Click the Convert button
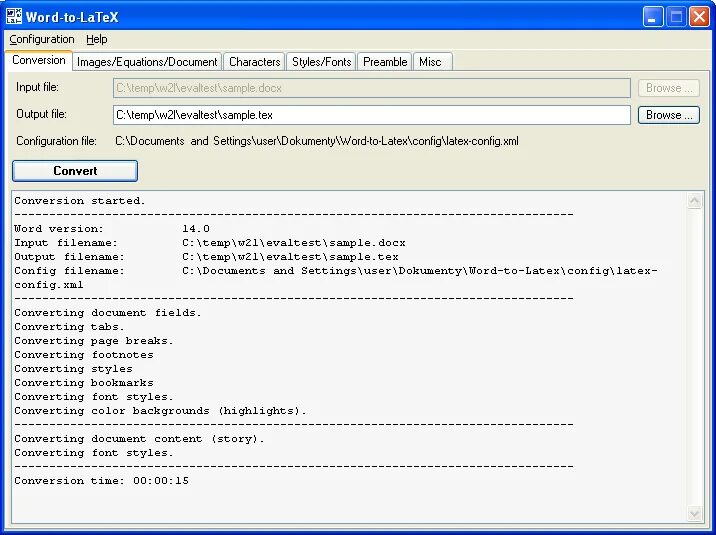The image size is (716, 535). pyautogui.click(x=75, y=171)
